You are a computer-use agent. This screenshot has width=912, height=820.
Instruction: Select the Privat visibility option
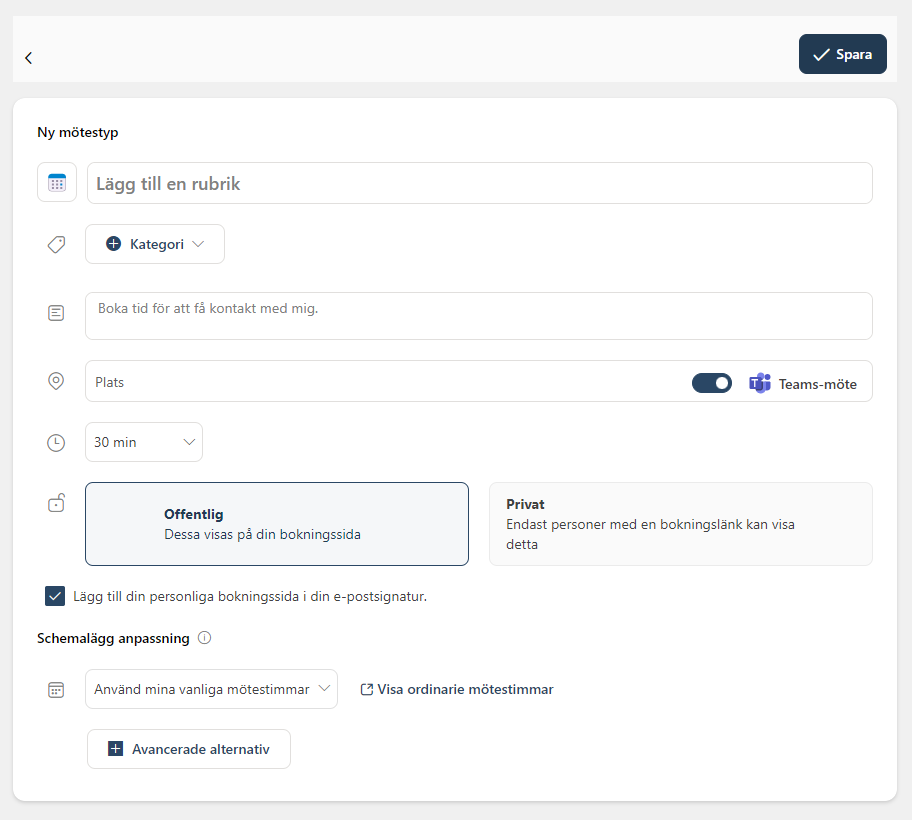pyautogui.click(x=681, y=524)
